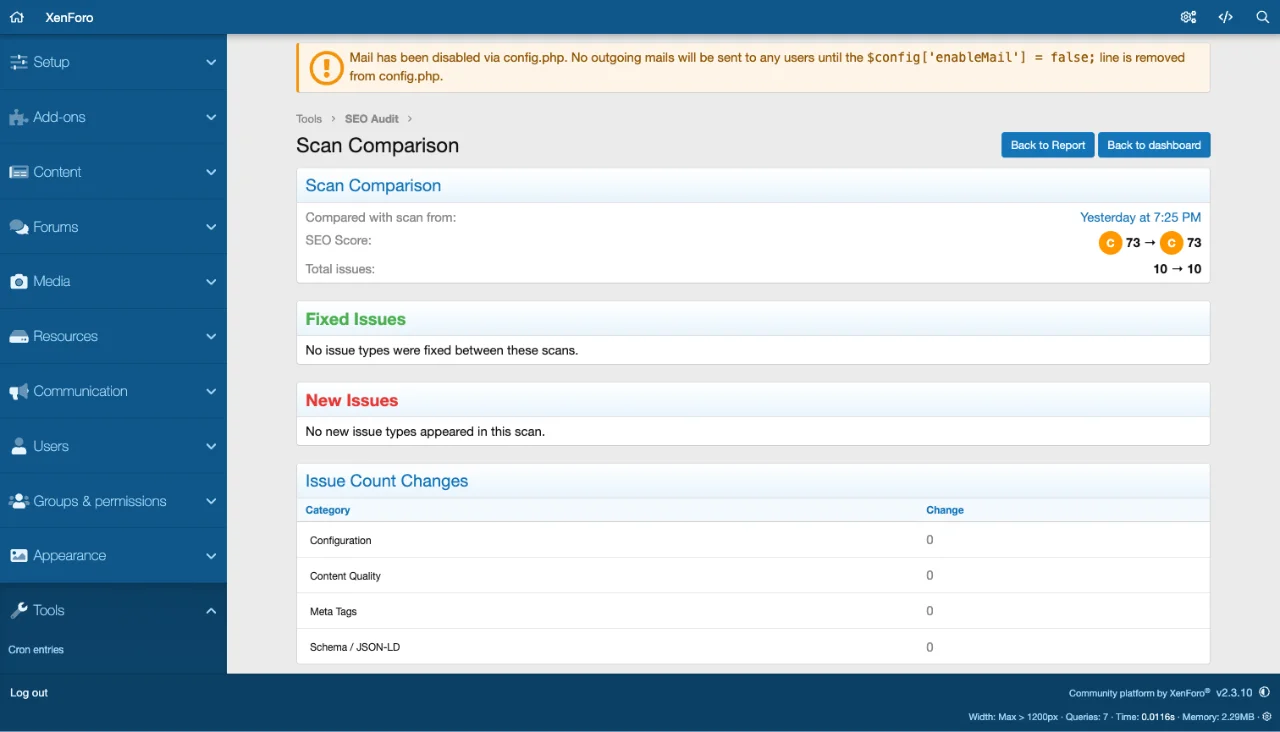Viewport: 1280px width, 732px height.
Task: Click the home icon in top bar
Action: pyautogui.click(x=16, y=17)
